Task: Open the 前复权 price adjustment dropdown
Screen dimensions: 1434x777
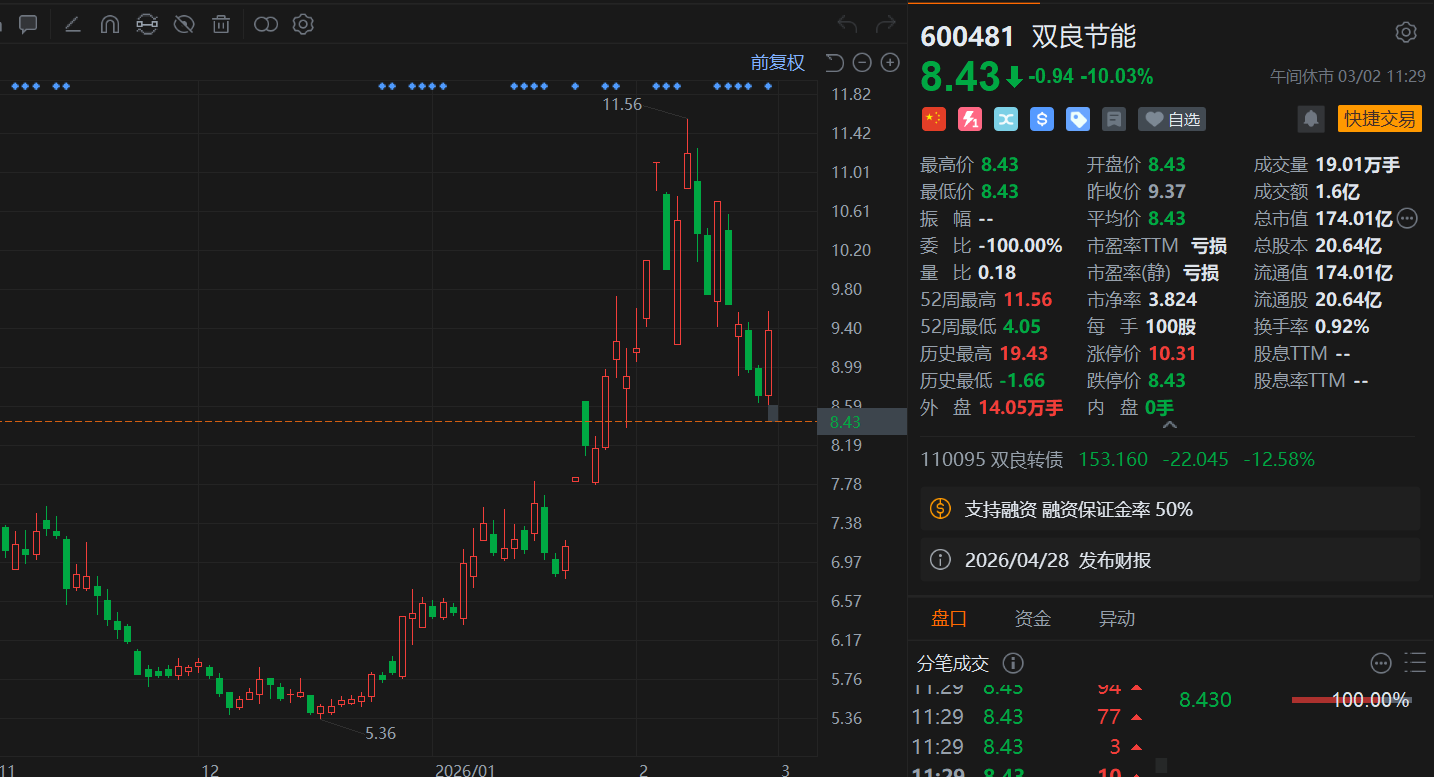Action: tap(778, 63)
